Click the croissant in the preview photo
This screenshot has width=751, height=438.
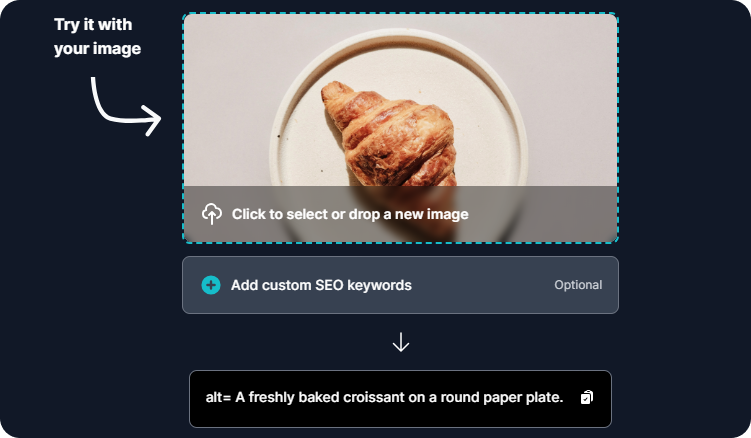pyautogui.click(x=390, y=137)
